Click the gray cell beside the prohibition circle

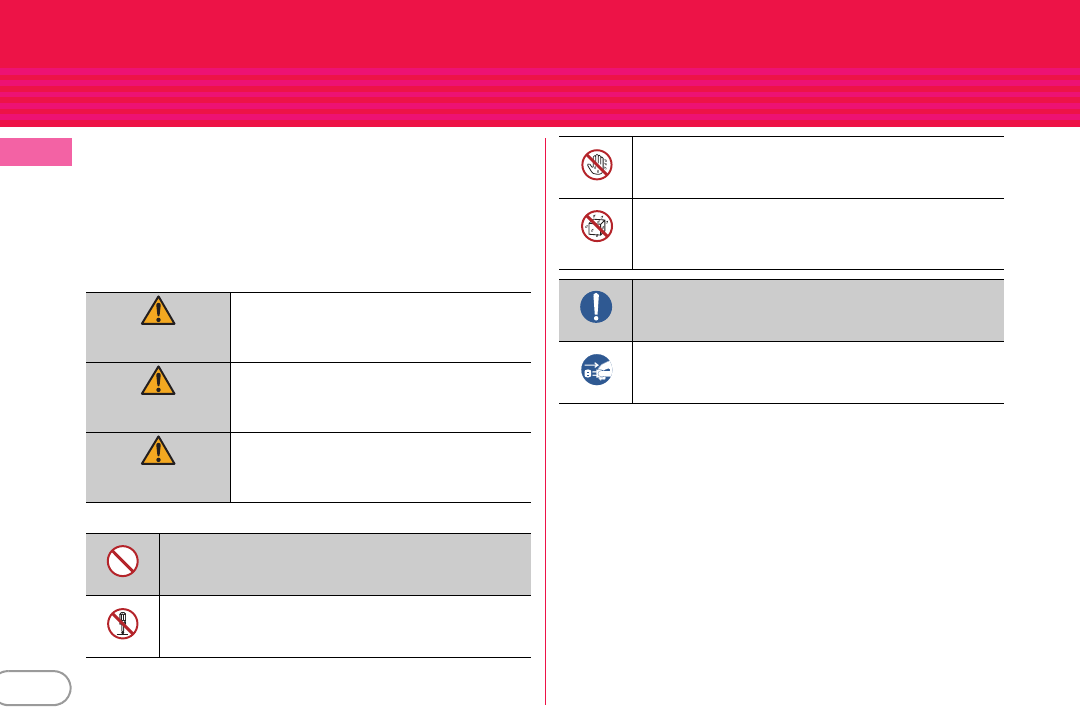click(x=345, y=564)
